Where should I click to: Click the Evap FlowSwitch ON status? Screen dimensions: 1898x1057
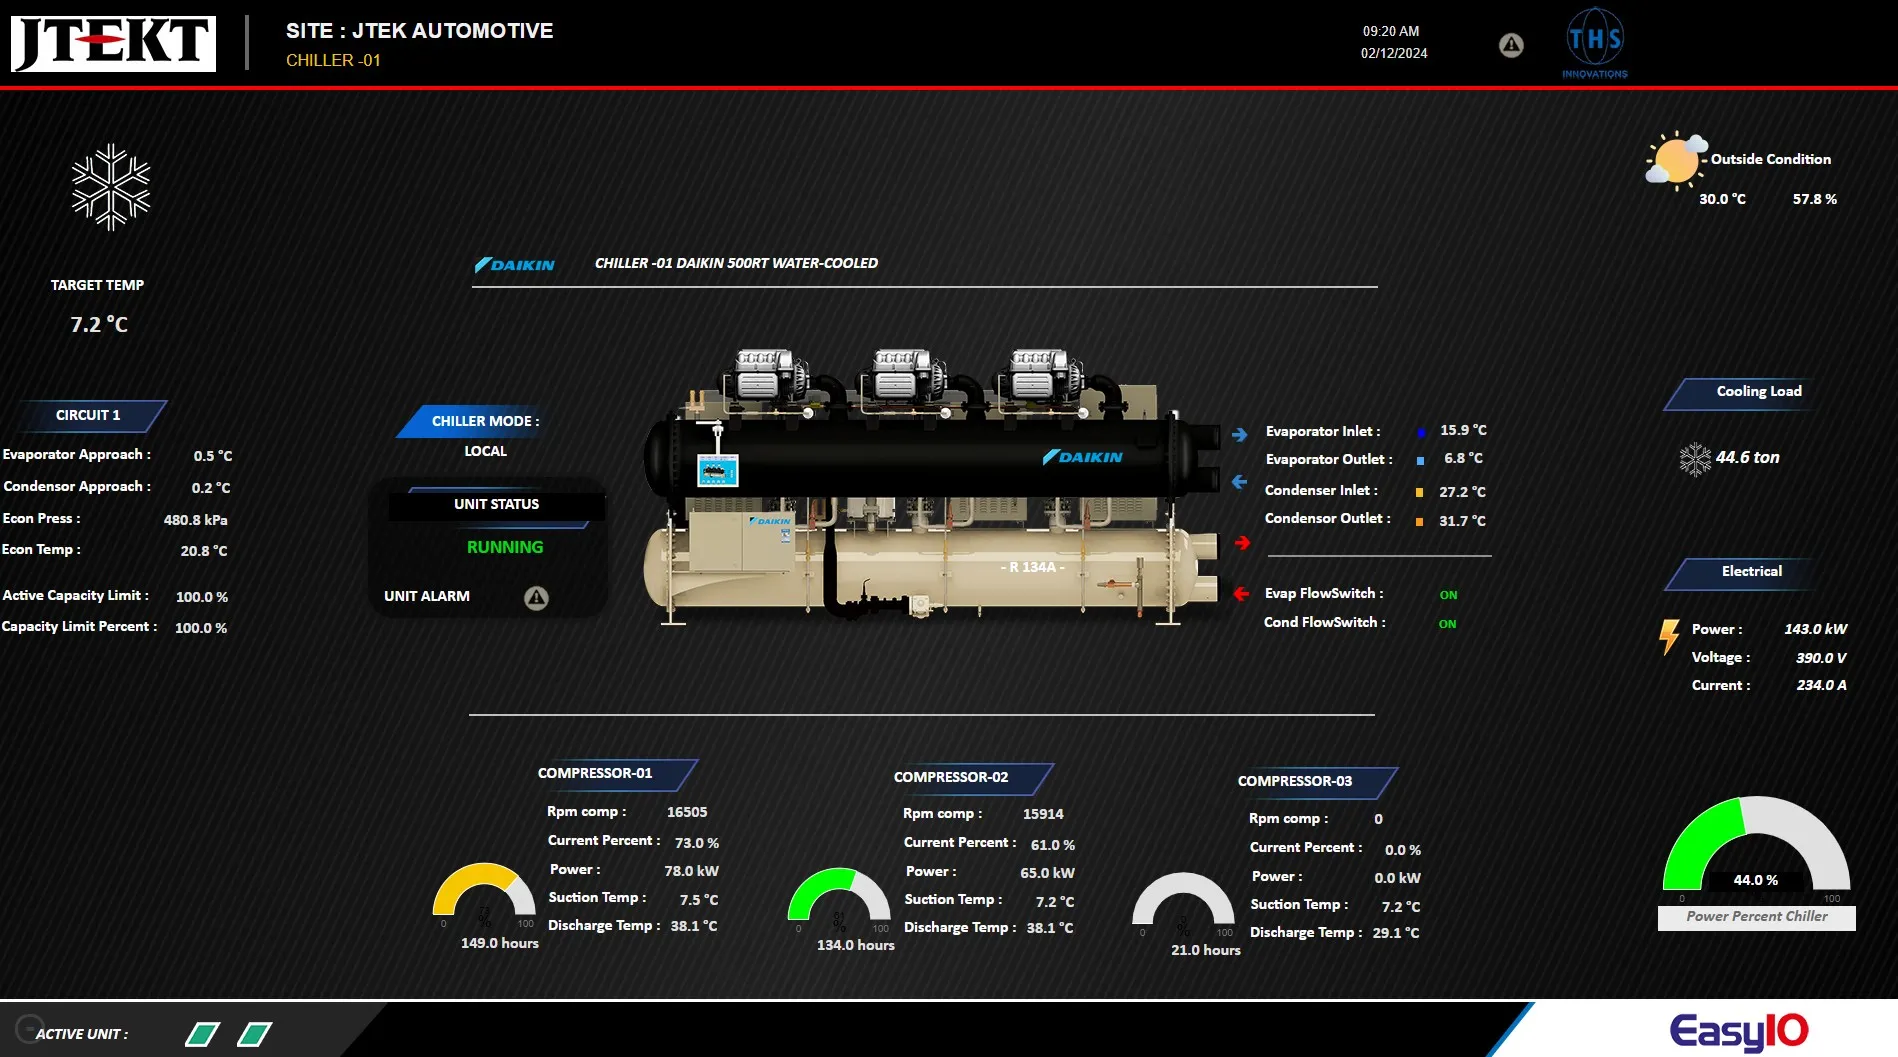pyautogui.click(x=1448, y=596)
